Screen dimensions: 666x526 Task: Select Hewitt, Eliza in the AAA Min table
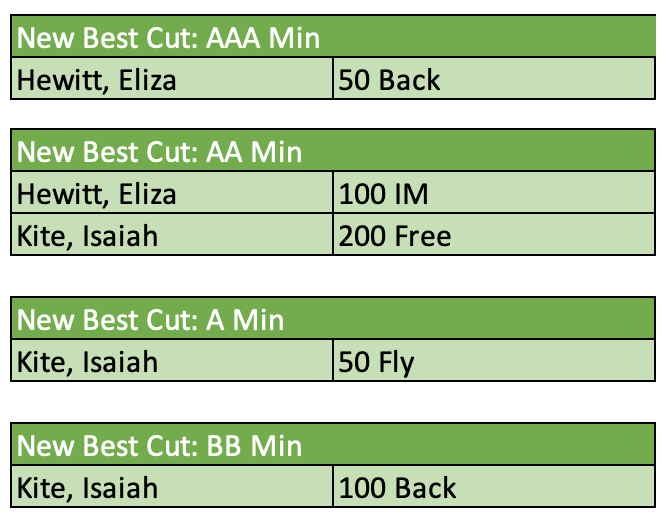pyautogui.click(x=97, y=79)
